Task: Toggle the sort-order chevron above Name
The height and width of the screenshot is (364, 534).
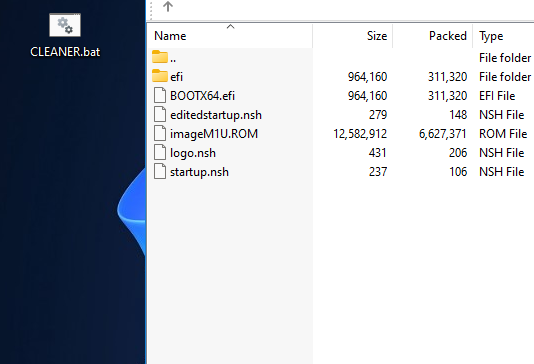Action: coord(231,27)
